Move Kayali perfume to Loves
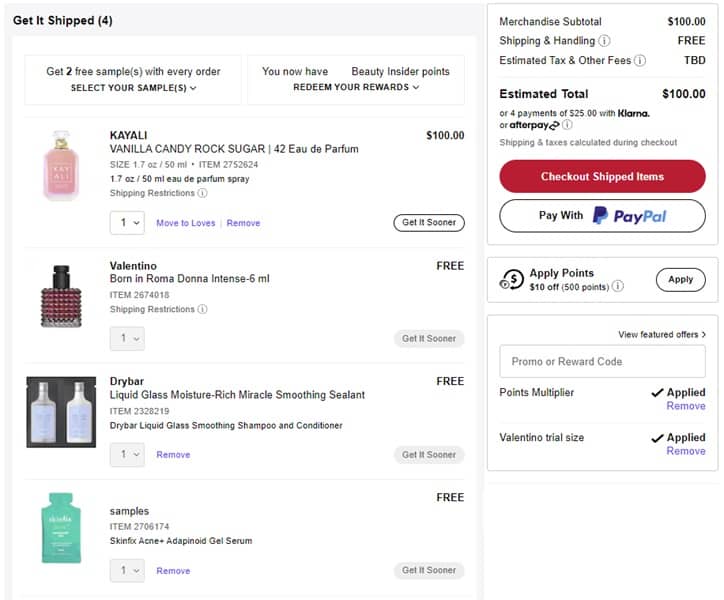This screenshot has width=724, height=600. point(185,224)
